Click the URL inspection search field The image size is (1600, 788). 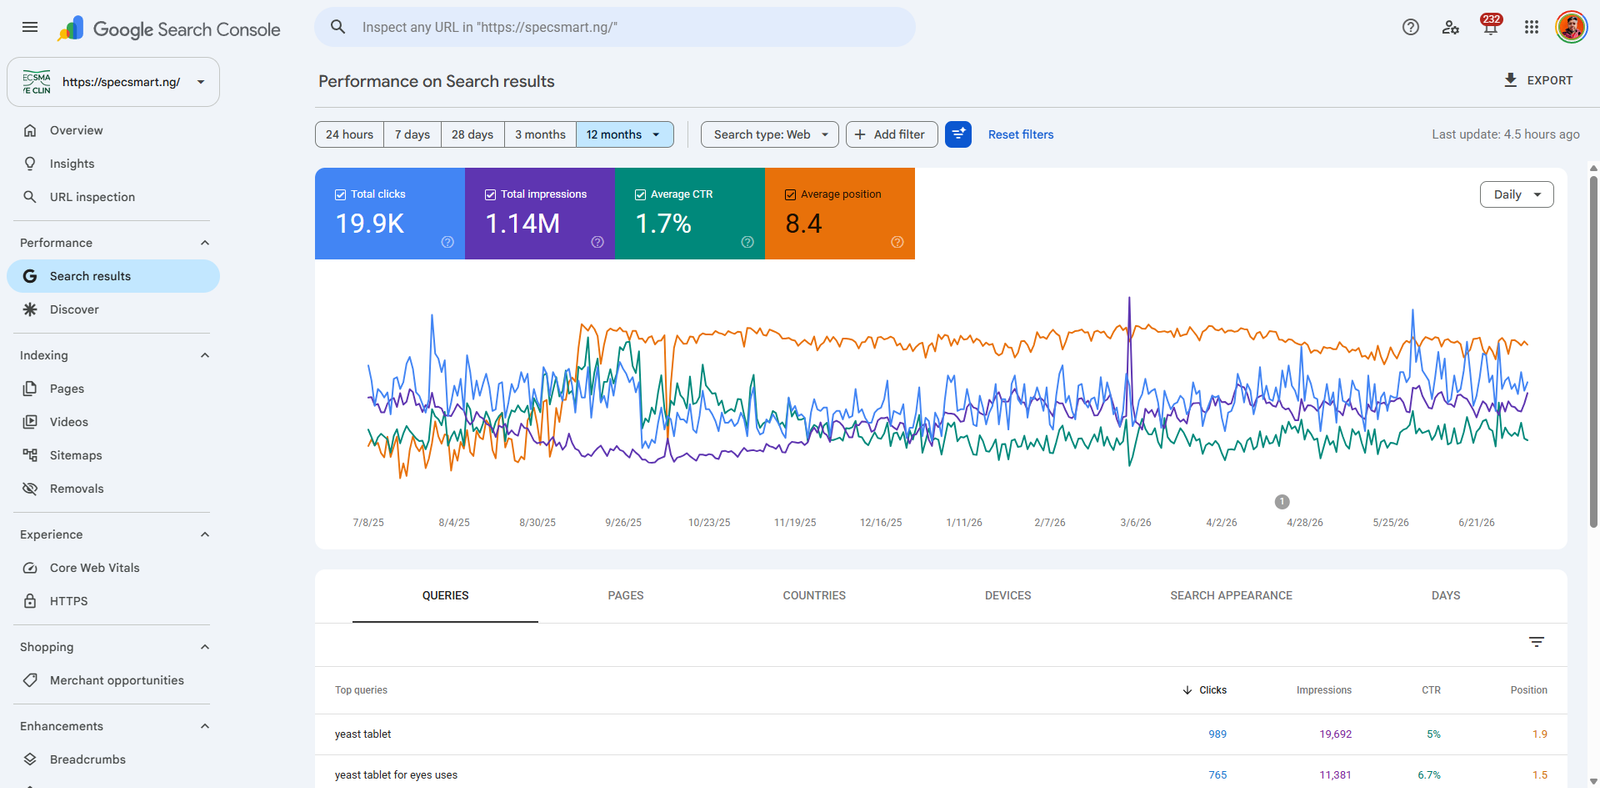coord(615,27)
